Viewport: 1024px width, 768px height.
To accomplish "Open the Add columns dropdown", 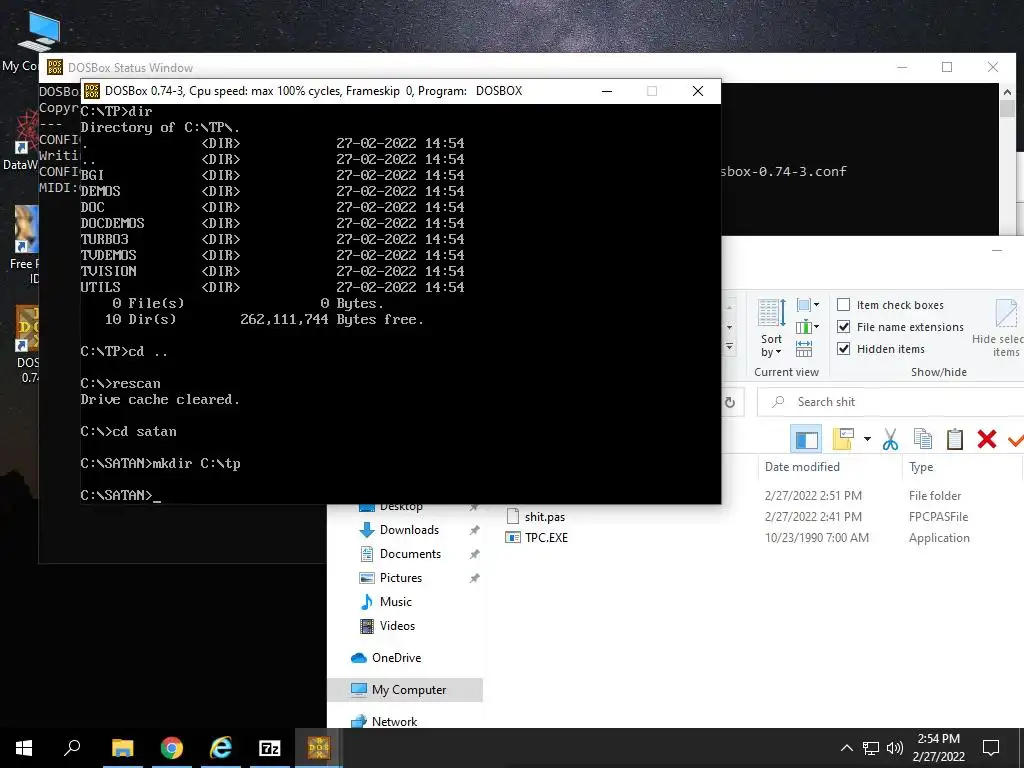I will (808, 327).
